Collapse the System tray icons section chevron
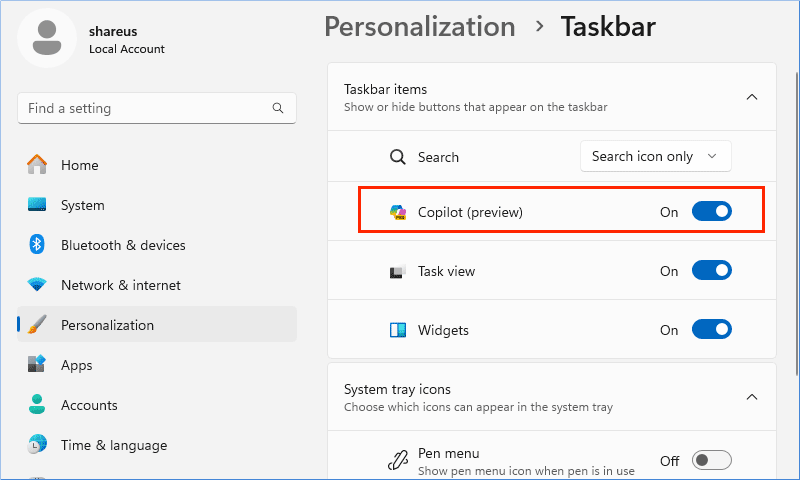Viewport: 800px width, 480px height. click(752, 397)
